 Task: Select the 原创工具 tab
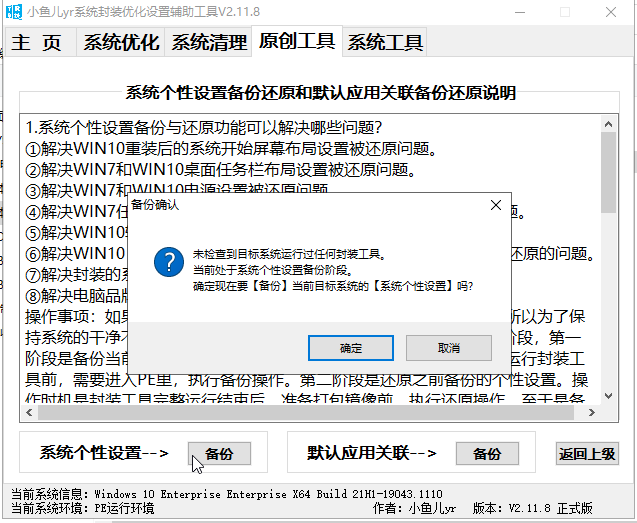click(297, 41)
